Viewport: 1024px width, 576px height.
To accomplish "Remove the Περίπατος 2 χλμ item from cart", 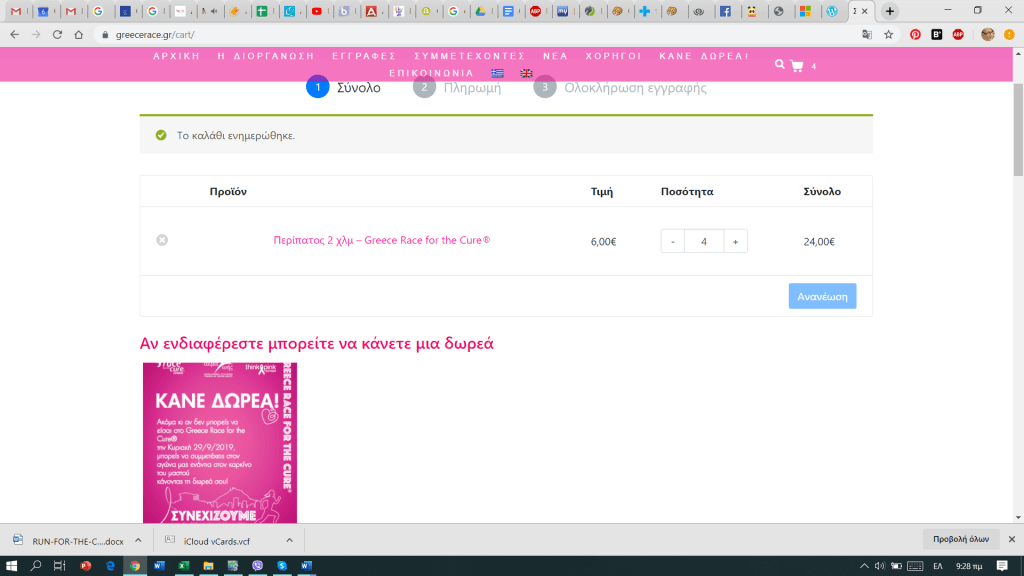I will tap(162, 240).
